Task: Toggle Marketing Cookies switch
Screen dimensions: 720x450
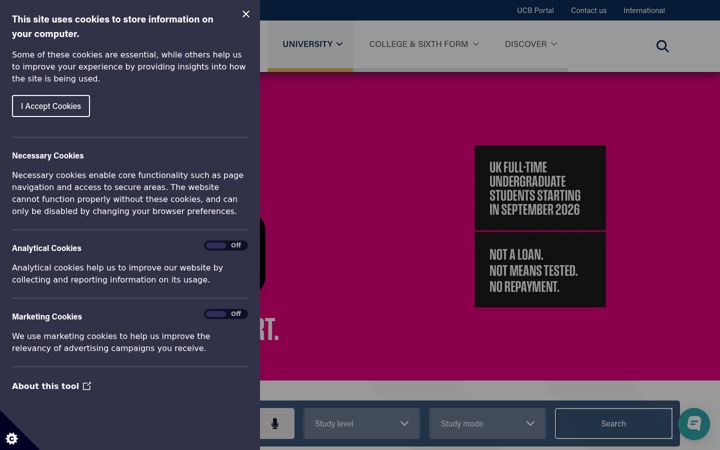Action: [225, 314]
